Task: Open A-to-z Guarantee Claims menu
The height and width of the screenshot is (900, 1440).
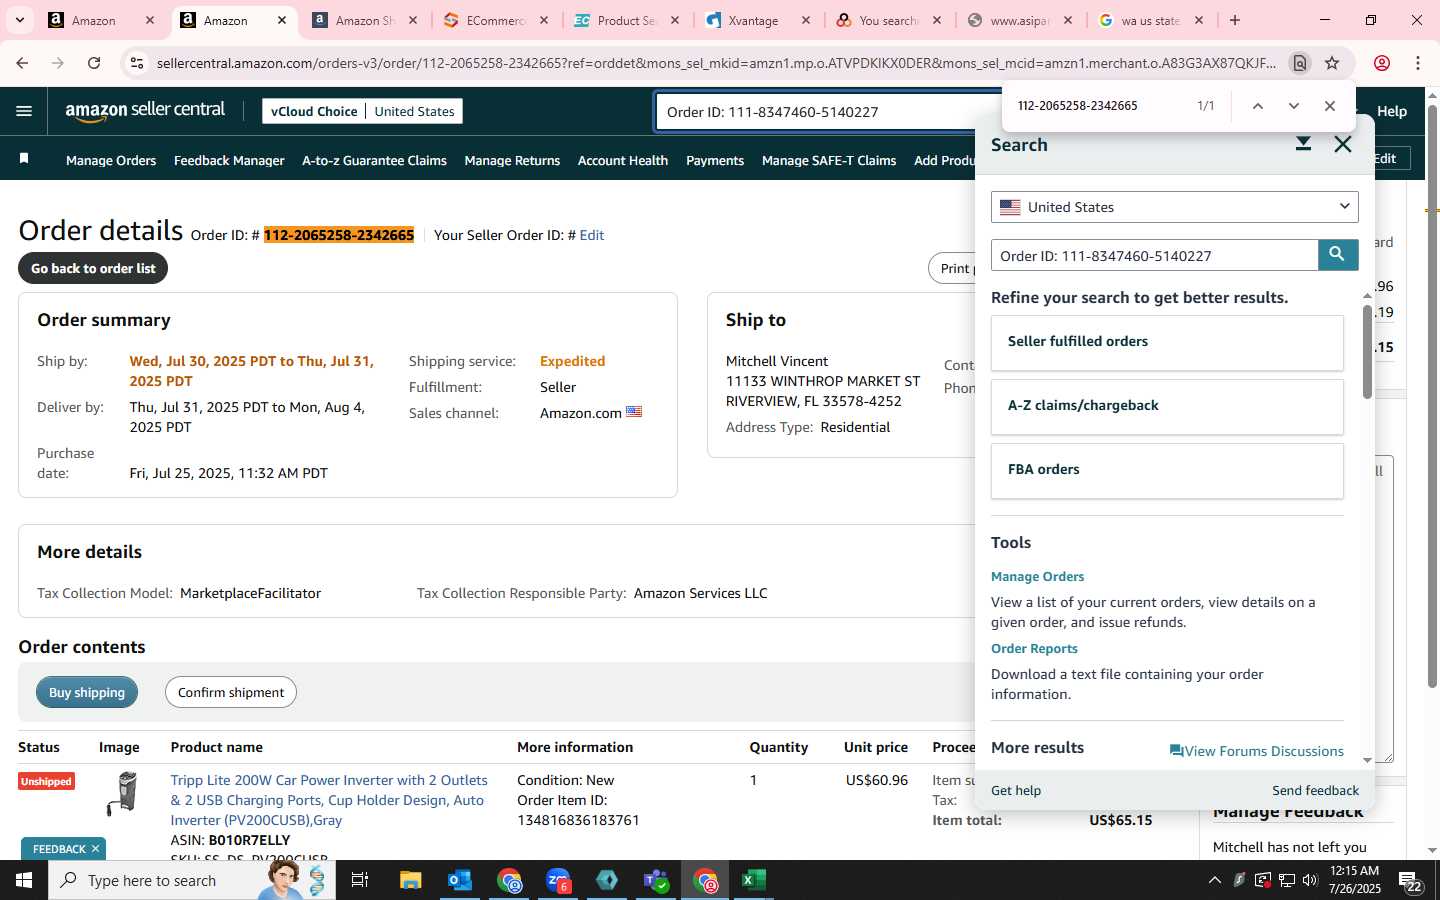Action: click(x=374, y=160)
